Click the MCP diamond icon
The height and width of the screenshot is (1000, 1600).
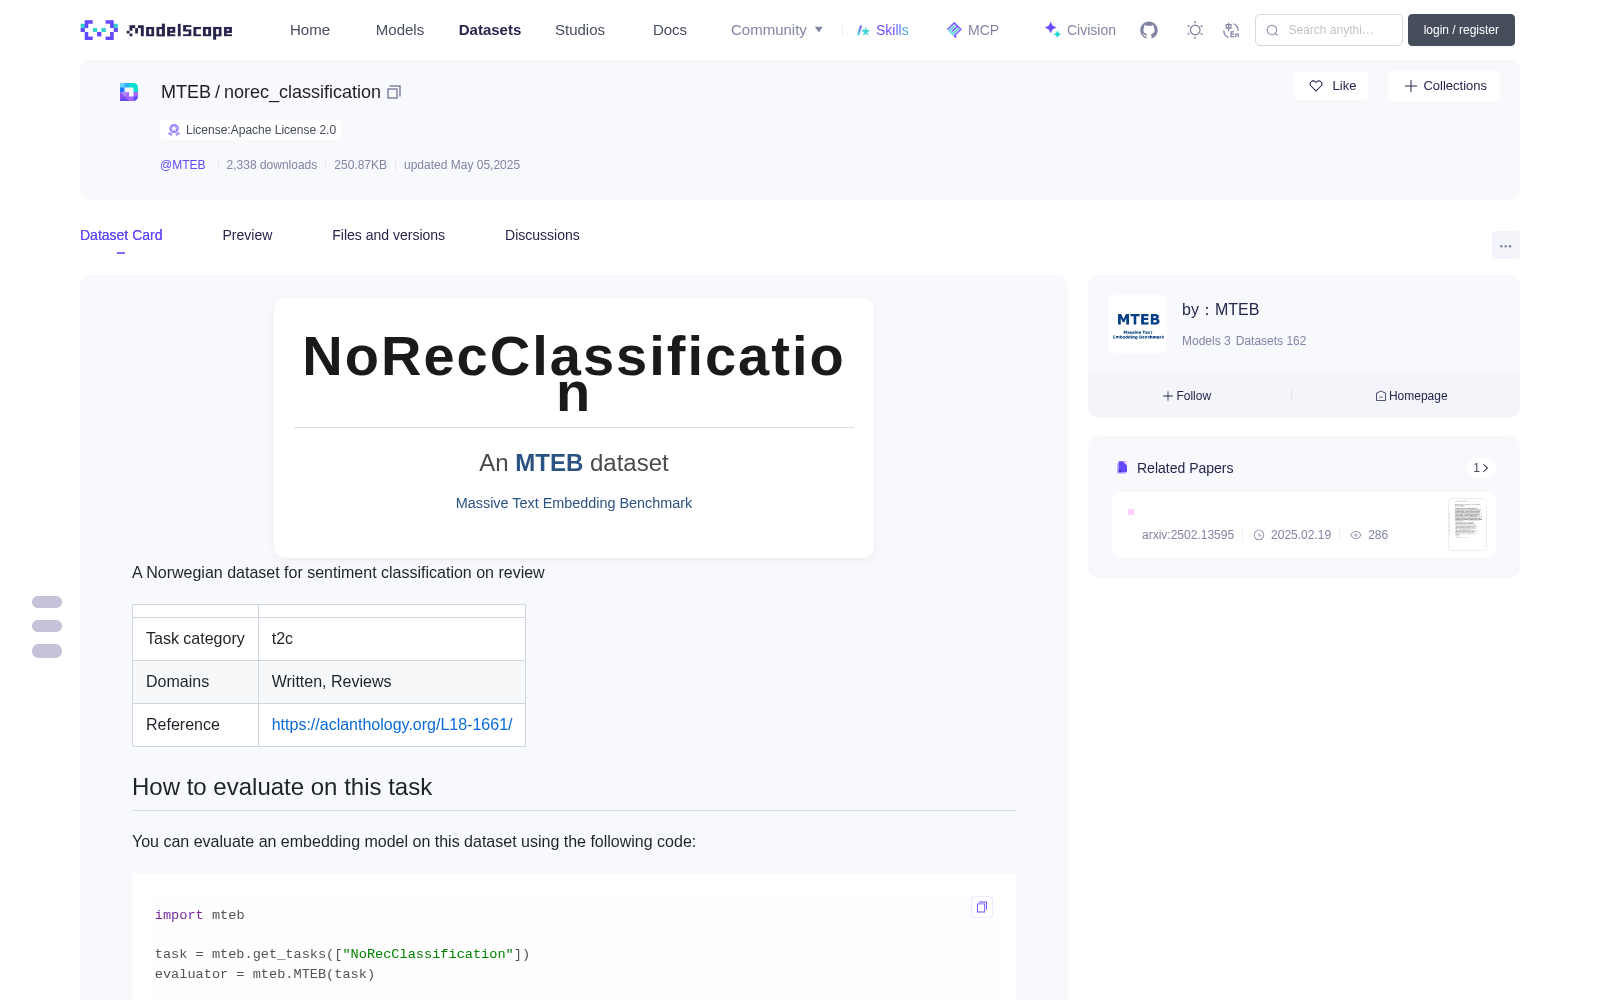(x=954, y=30)
